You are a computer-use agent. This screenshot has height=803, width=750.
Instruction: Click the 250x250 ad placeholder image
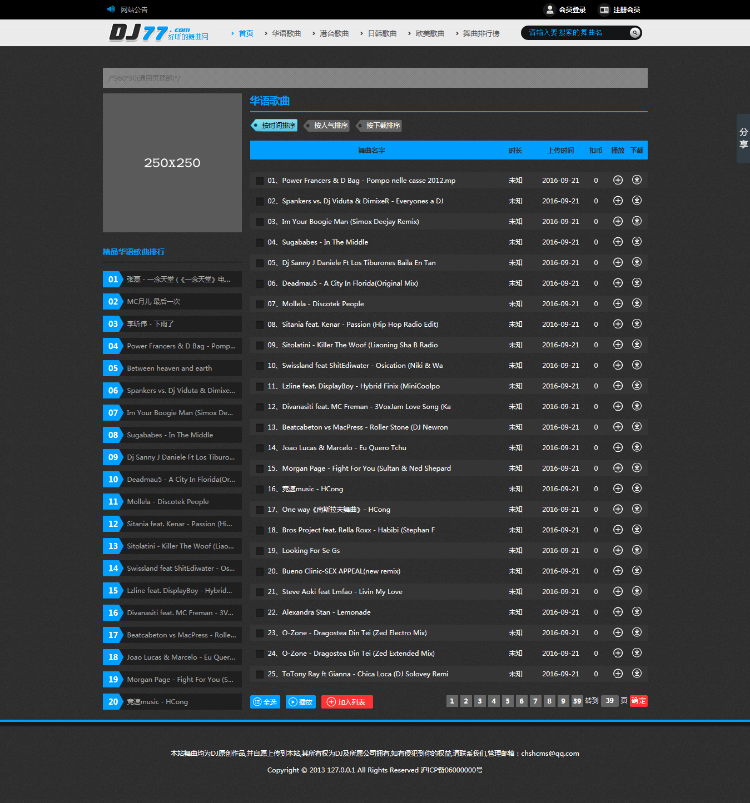pos(172,162)
